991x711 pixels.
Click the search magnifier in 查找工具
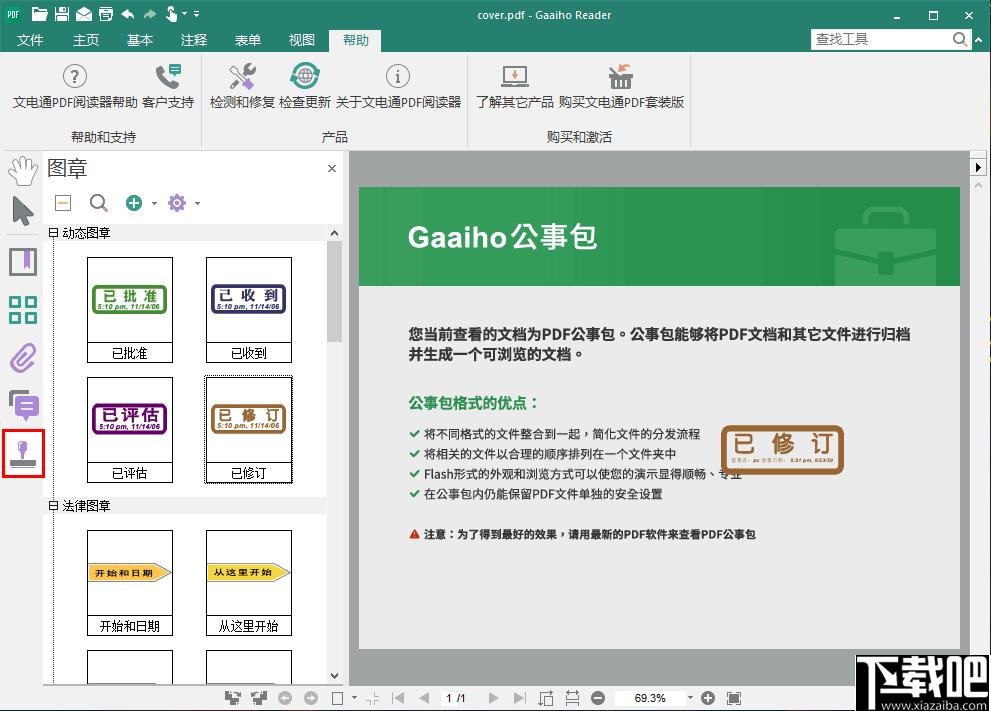tap(960, 39)
